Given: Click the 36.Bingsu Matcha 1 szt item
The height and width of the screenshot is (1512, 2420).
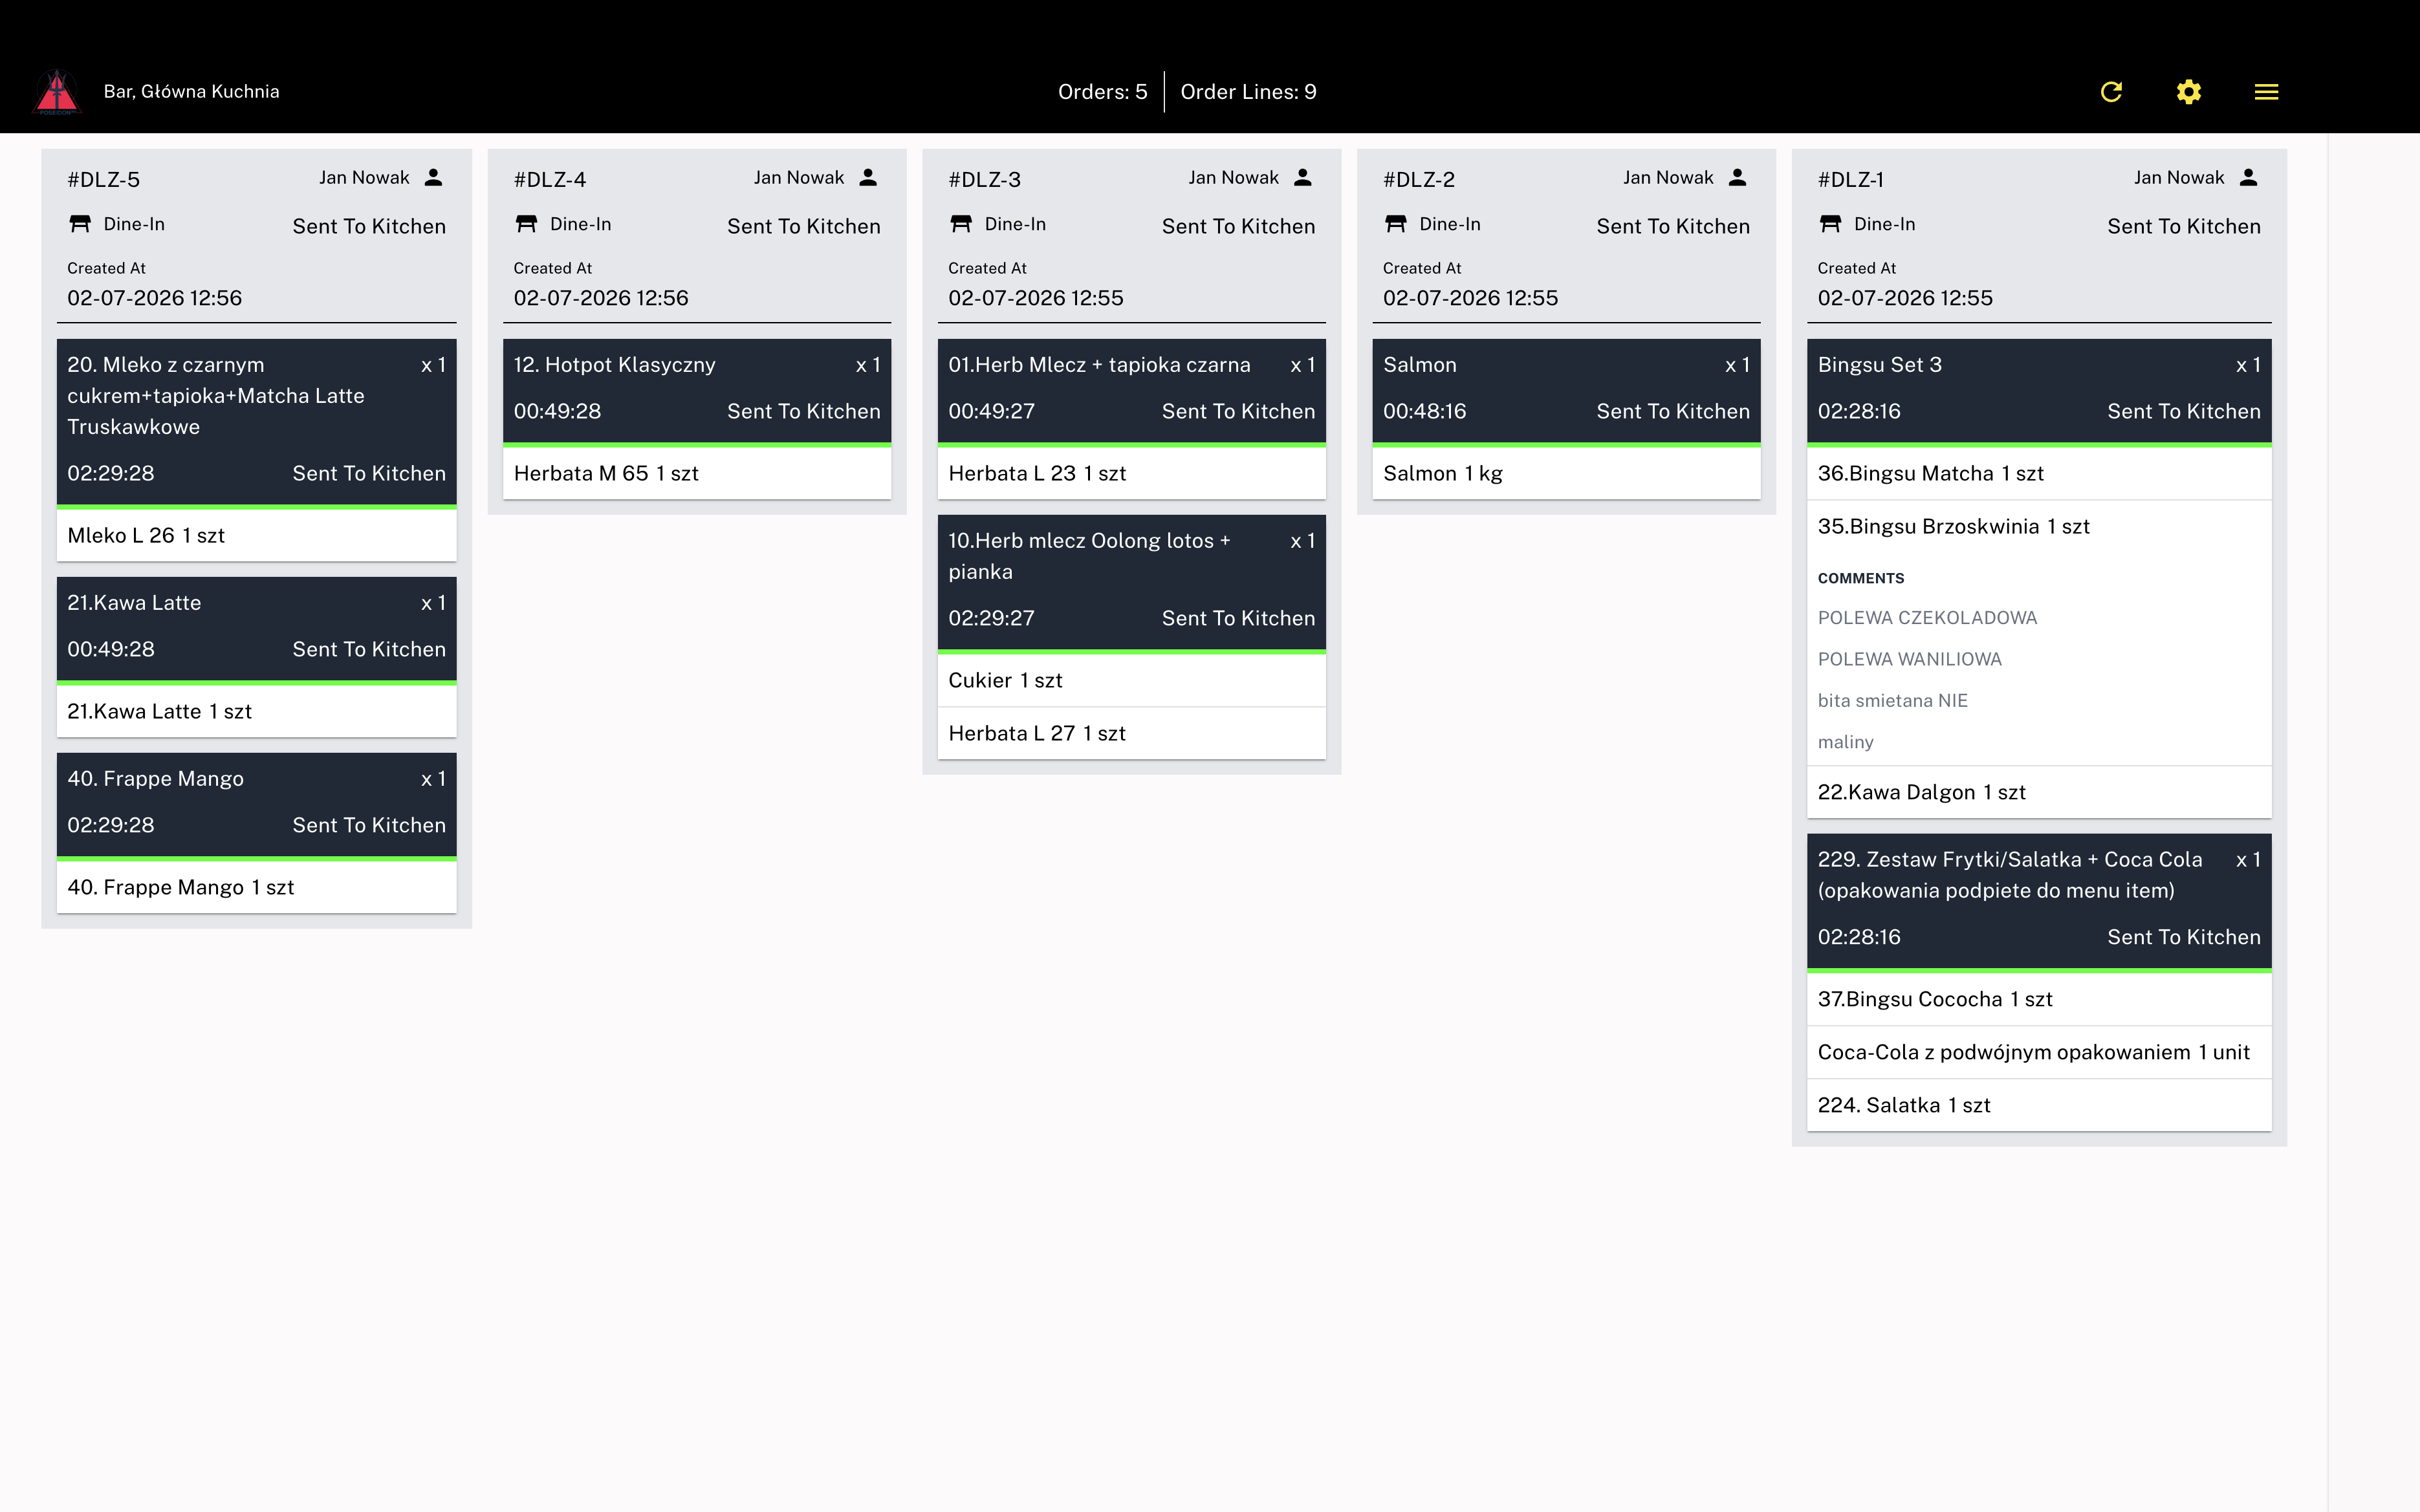Looking at the screenshot, I should click(x=2039, y=473).
